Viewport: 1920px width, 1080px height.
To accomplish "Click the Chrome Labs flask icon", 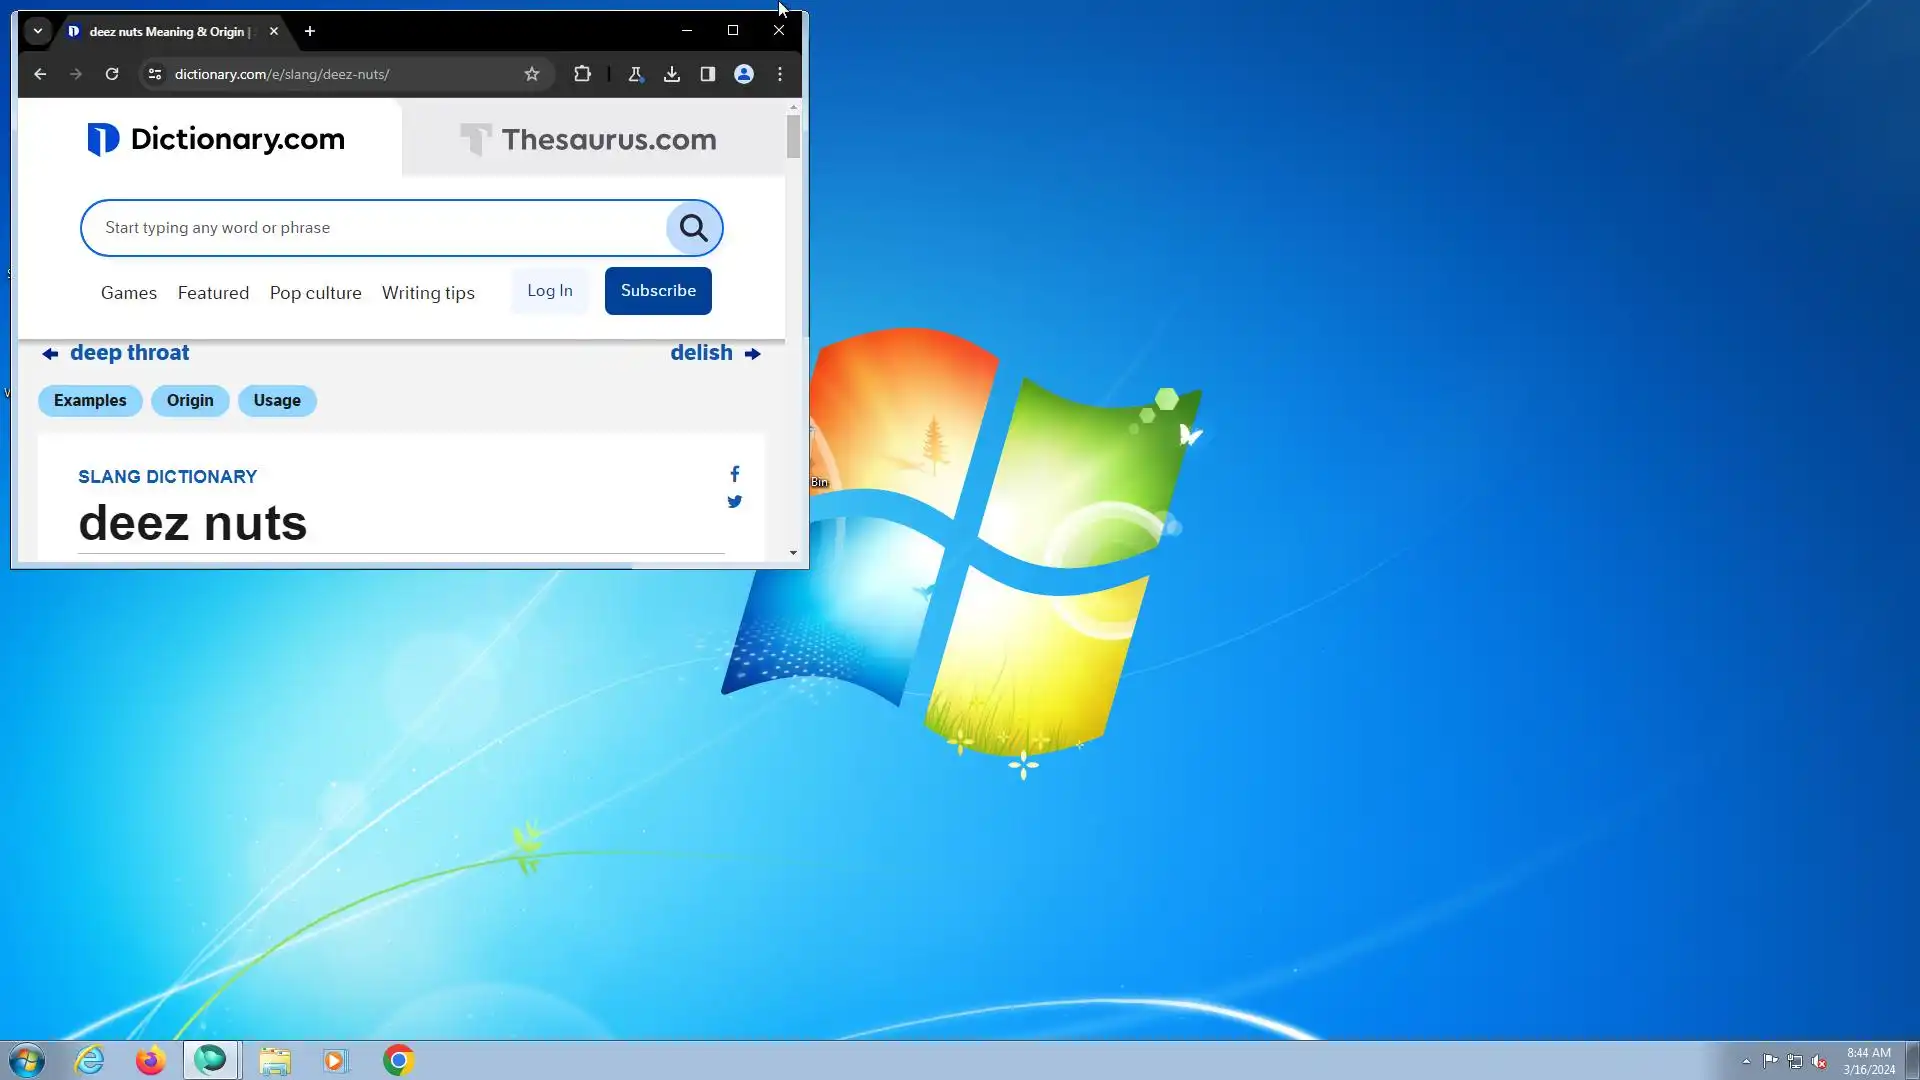I will tap(635, 74).
